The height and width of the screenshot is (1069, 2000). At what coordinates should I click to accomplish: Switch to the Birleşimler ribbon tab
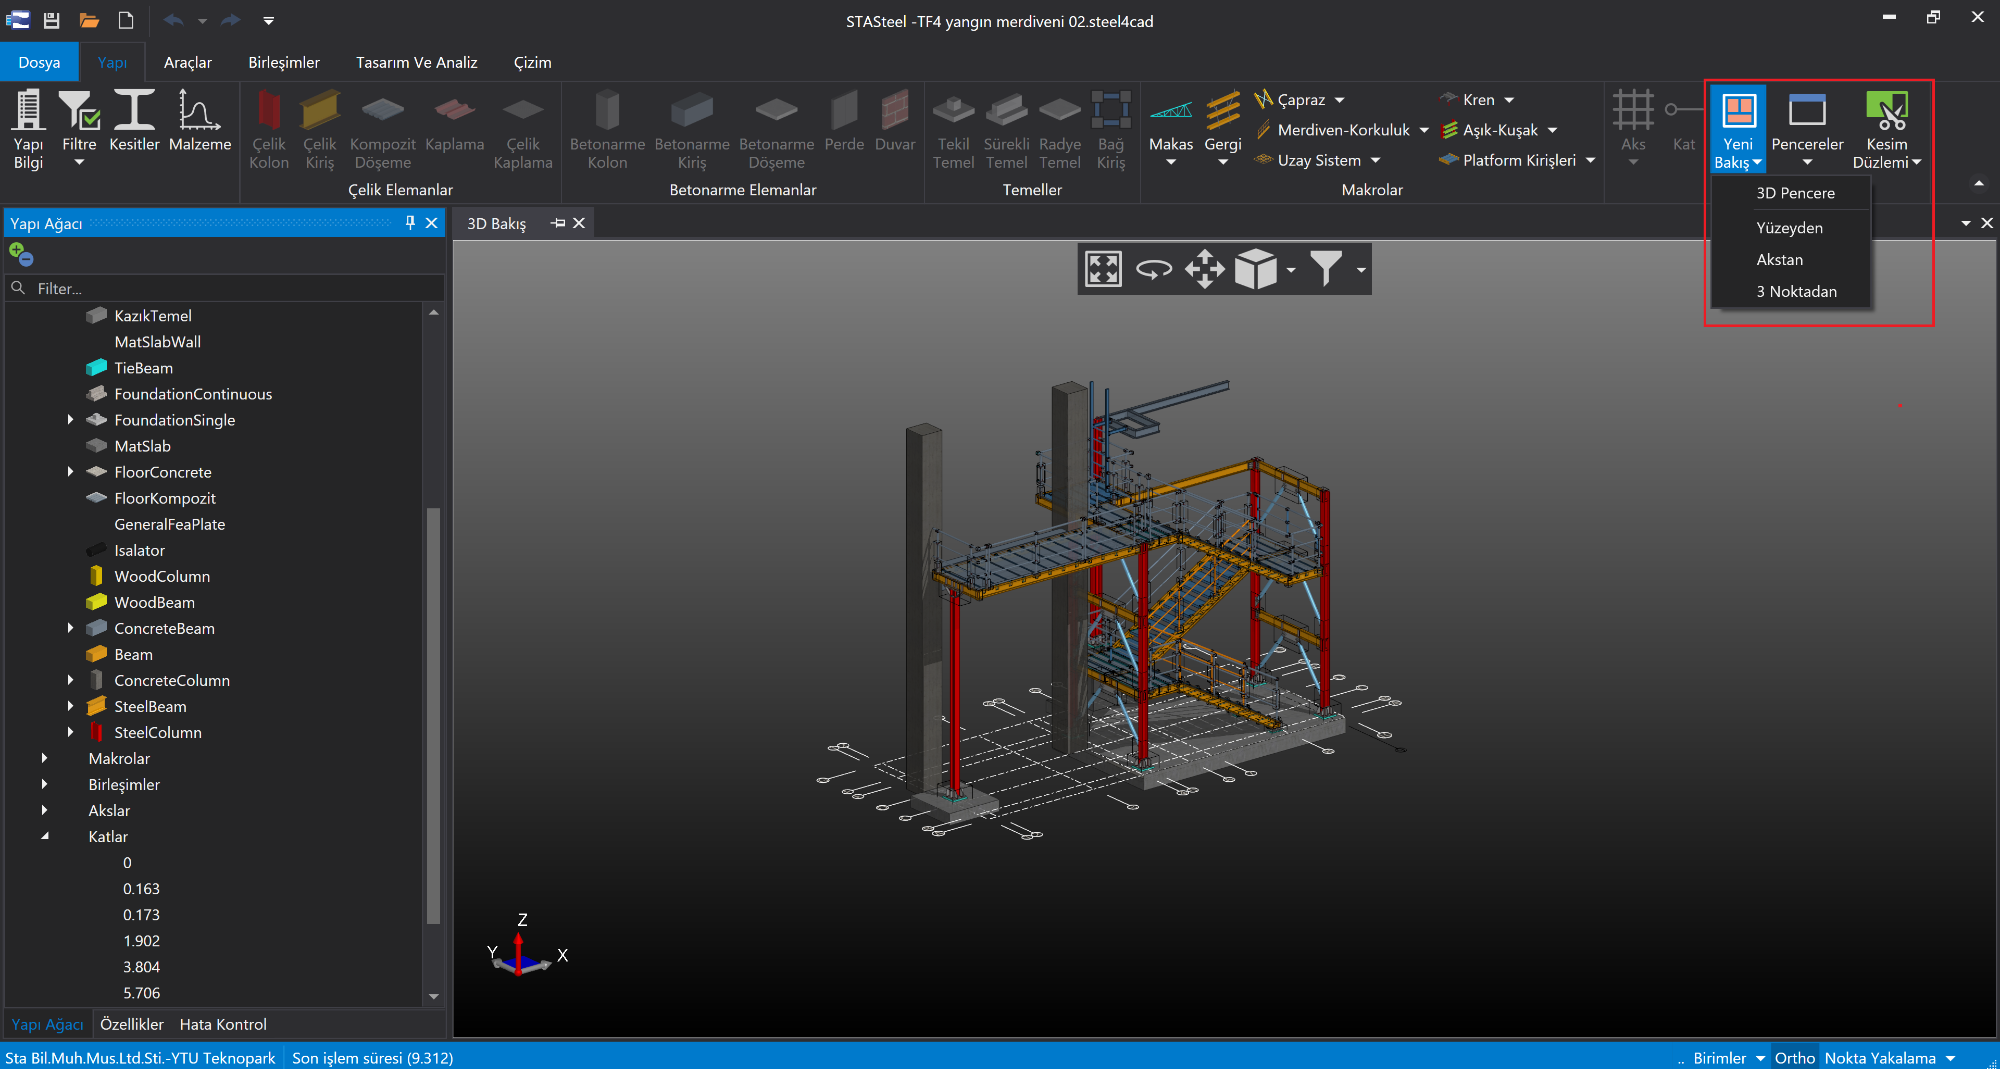point(284,62)
